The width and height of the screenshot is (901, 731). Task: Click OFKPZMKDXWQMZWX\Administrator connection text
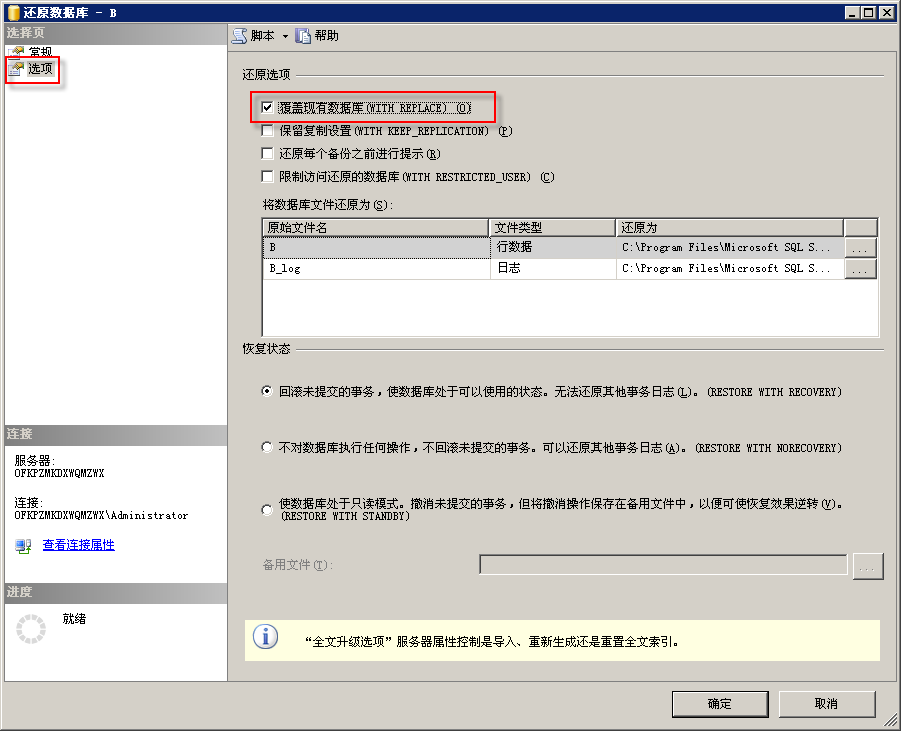coord(101,516)
